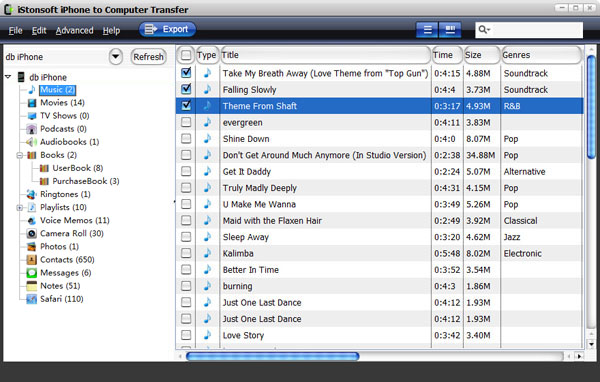Select Safari (110) in the tree
The width and height of the screenshot is (600, 382).
tap(62, 299)
